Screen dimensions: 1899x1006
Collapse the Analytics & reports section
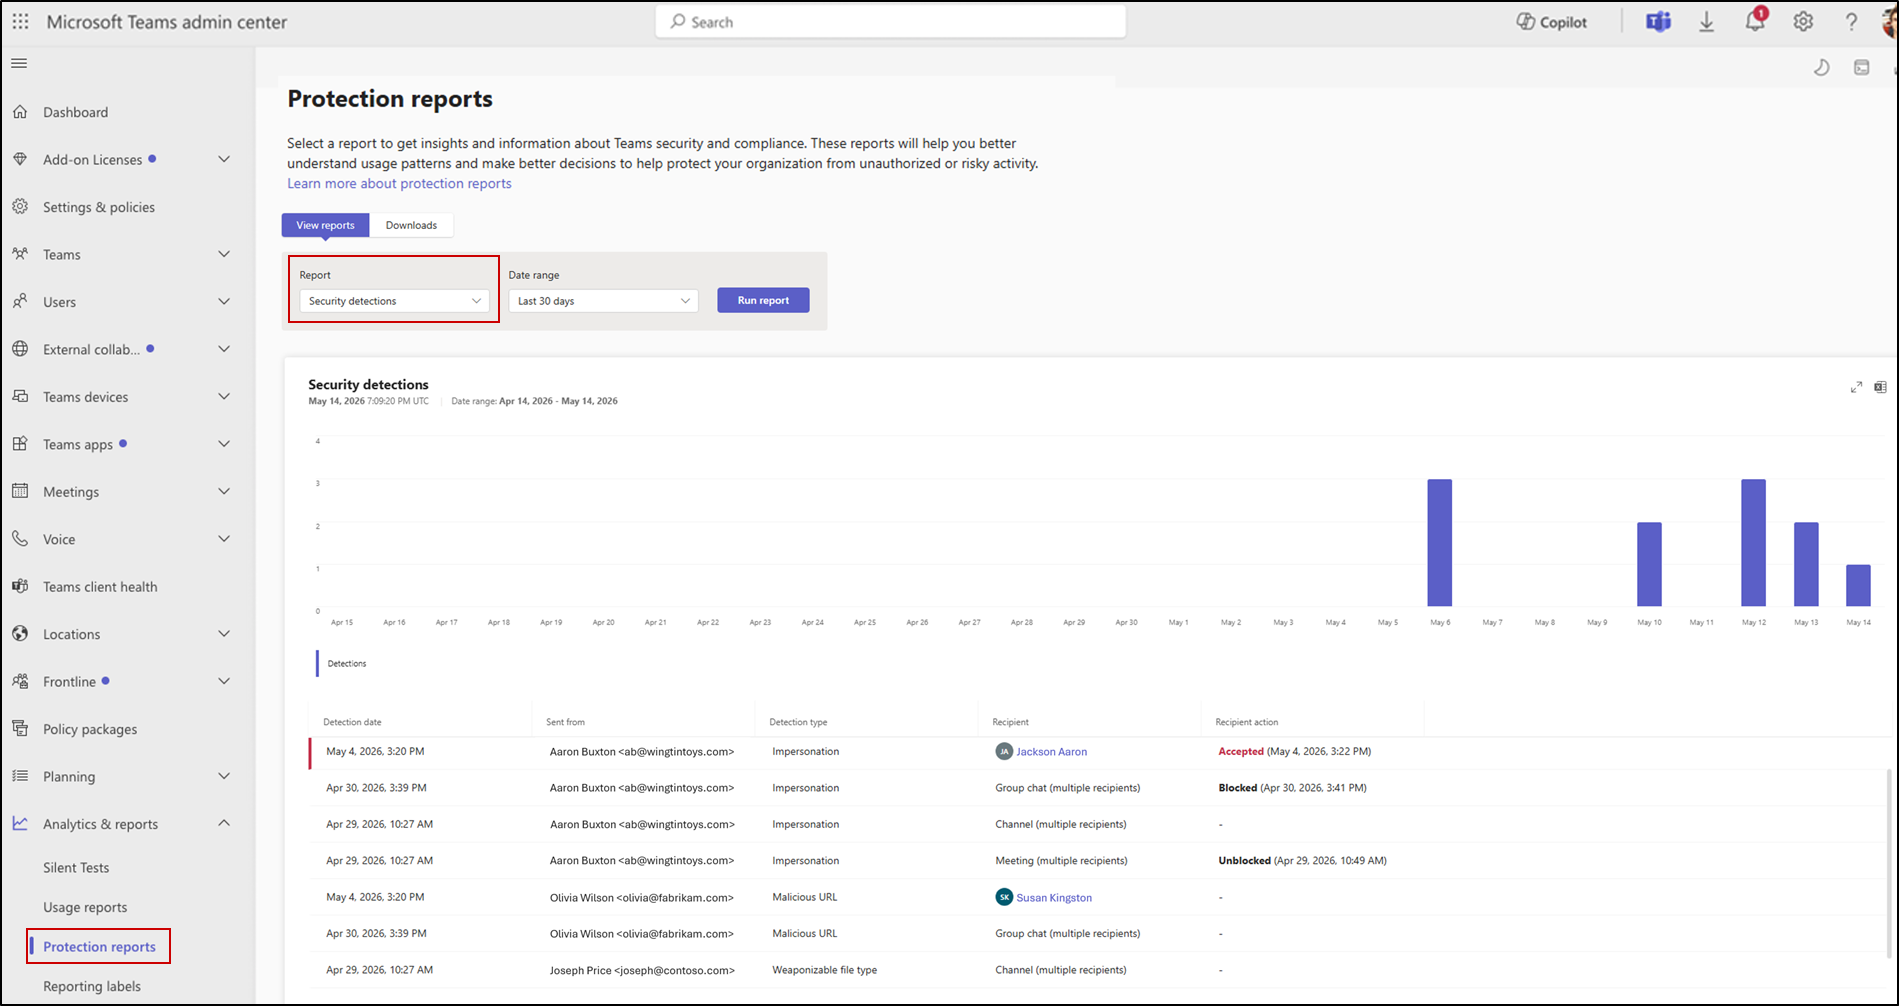coord(224,823)
